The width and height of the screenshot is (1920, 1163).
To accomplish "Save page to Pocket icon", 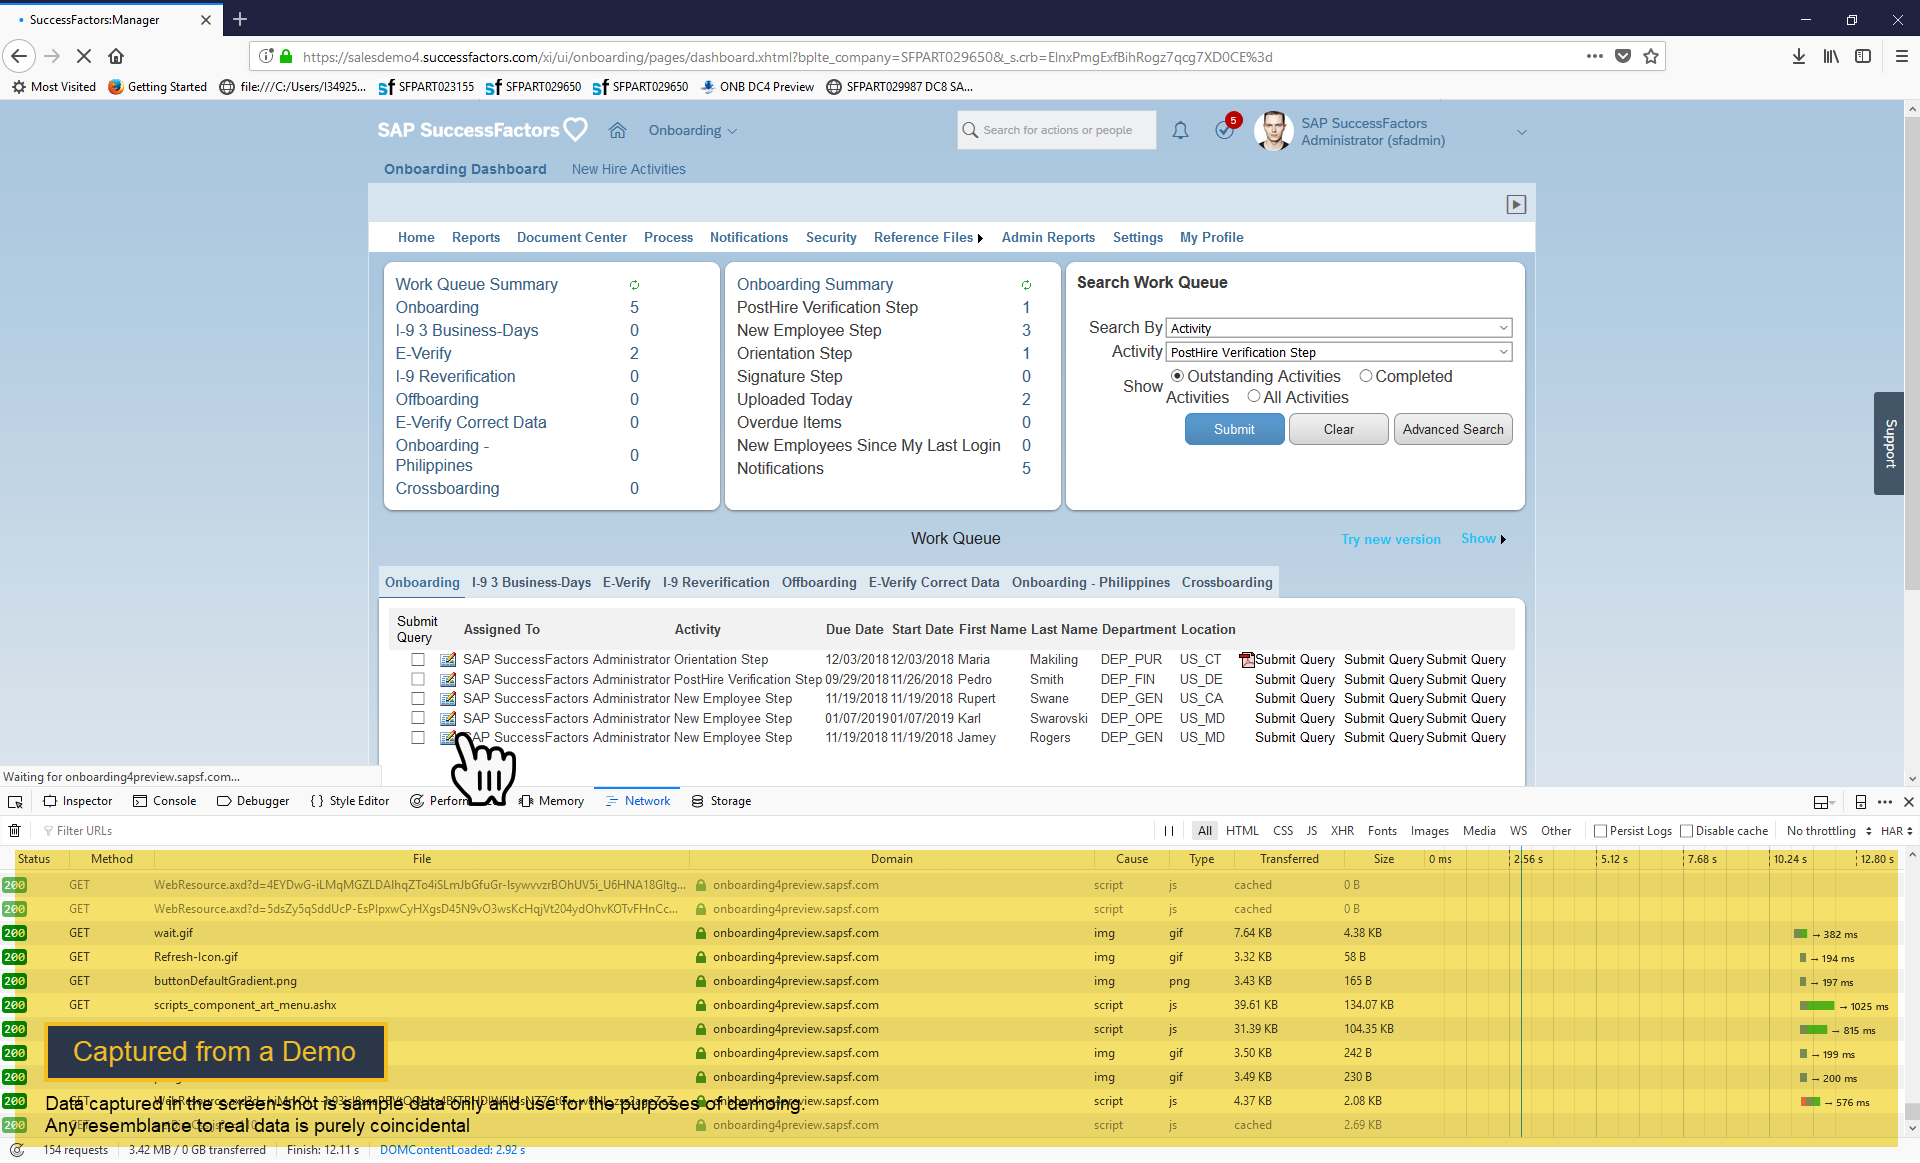I will 1623,57.
